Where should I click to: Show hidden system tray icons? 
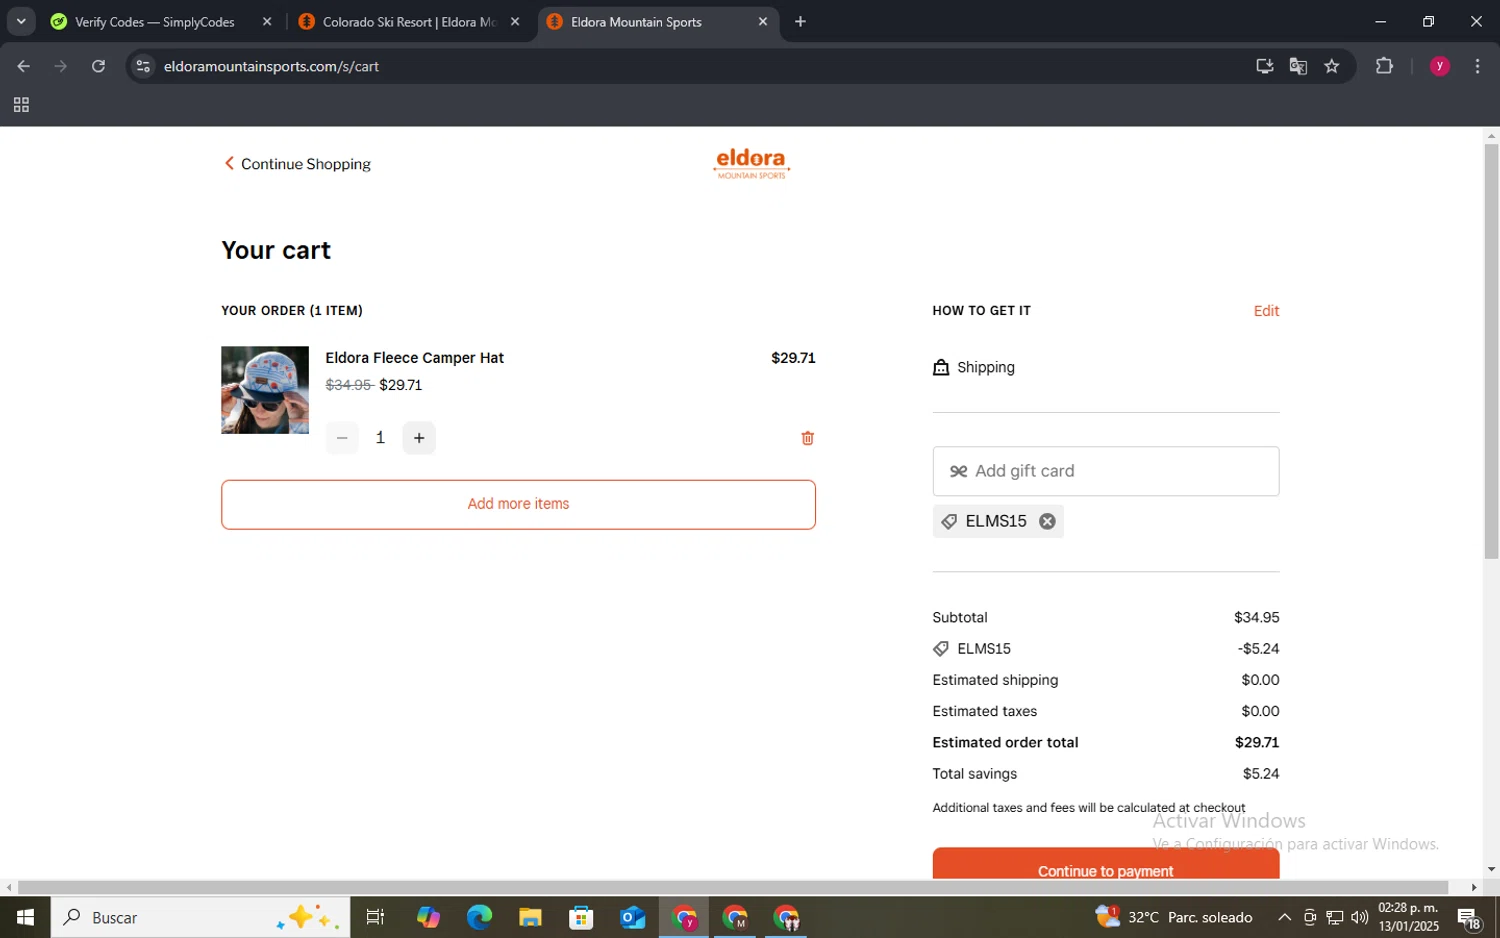point(1284,917)
